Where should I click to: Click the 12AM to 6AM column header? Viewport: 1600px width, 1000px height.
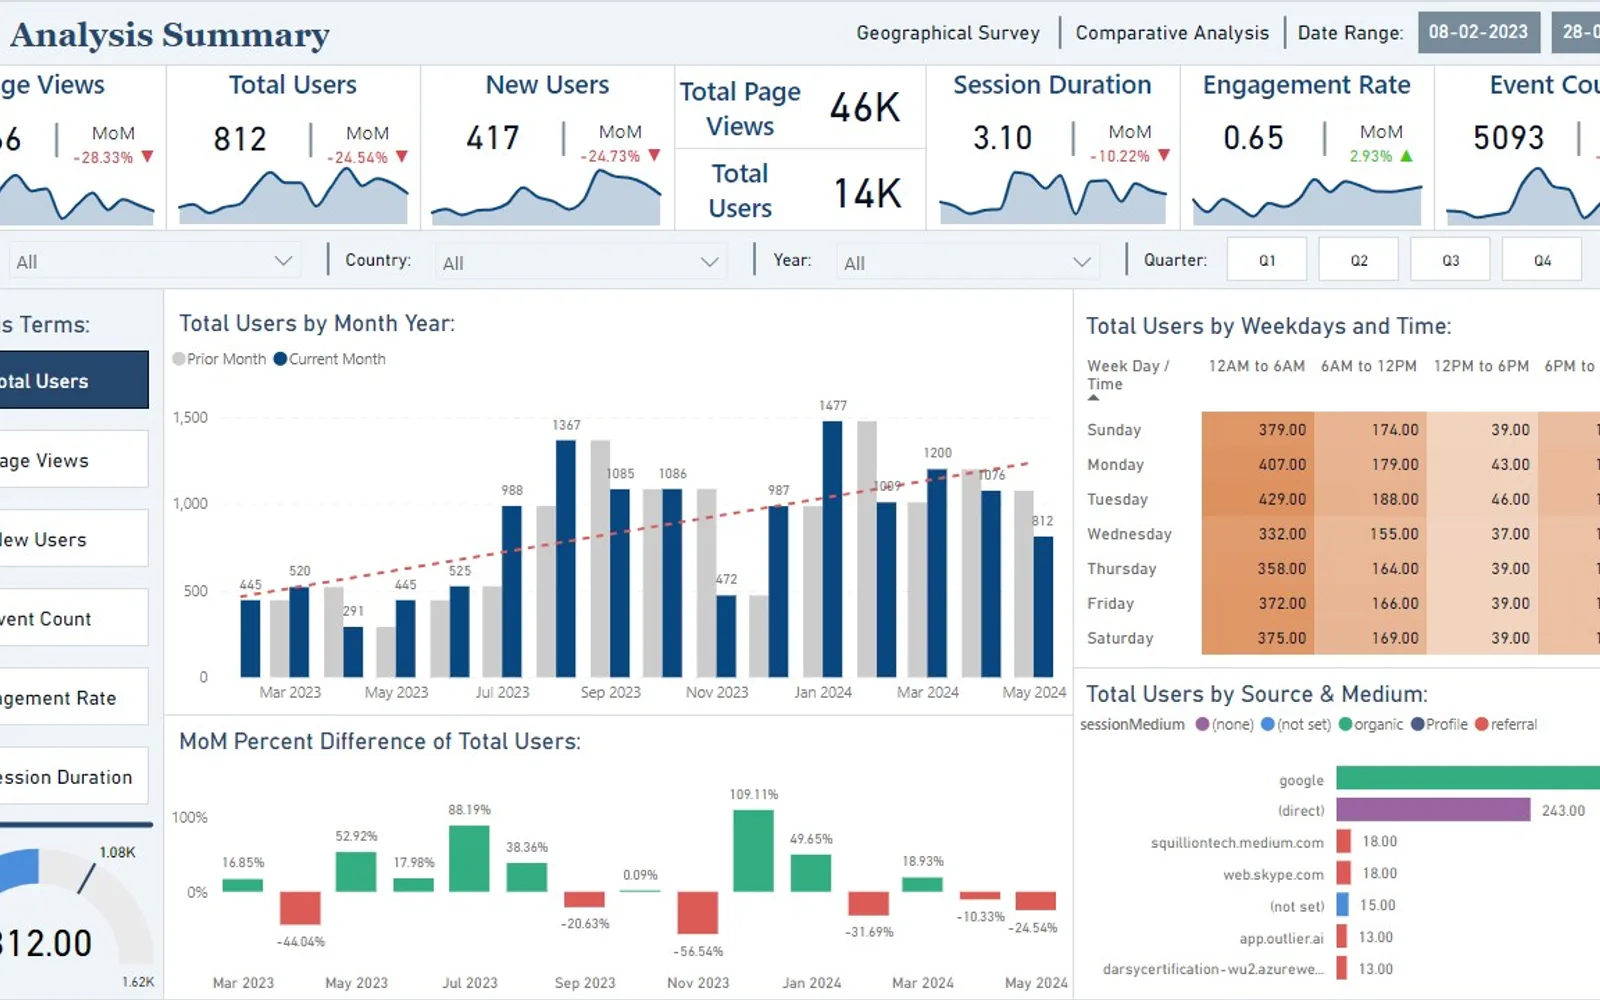[x=1256, y=366]
